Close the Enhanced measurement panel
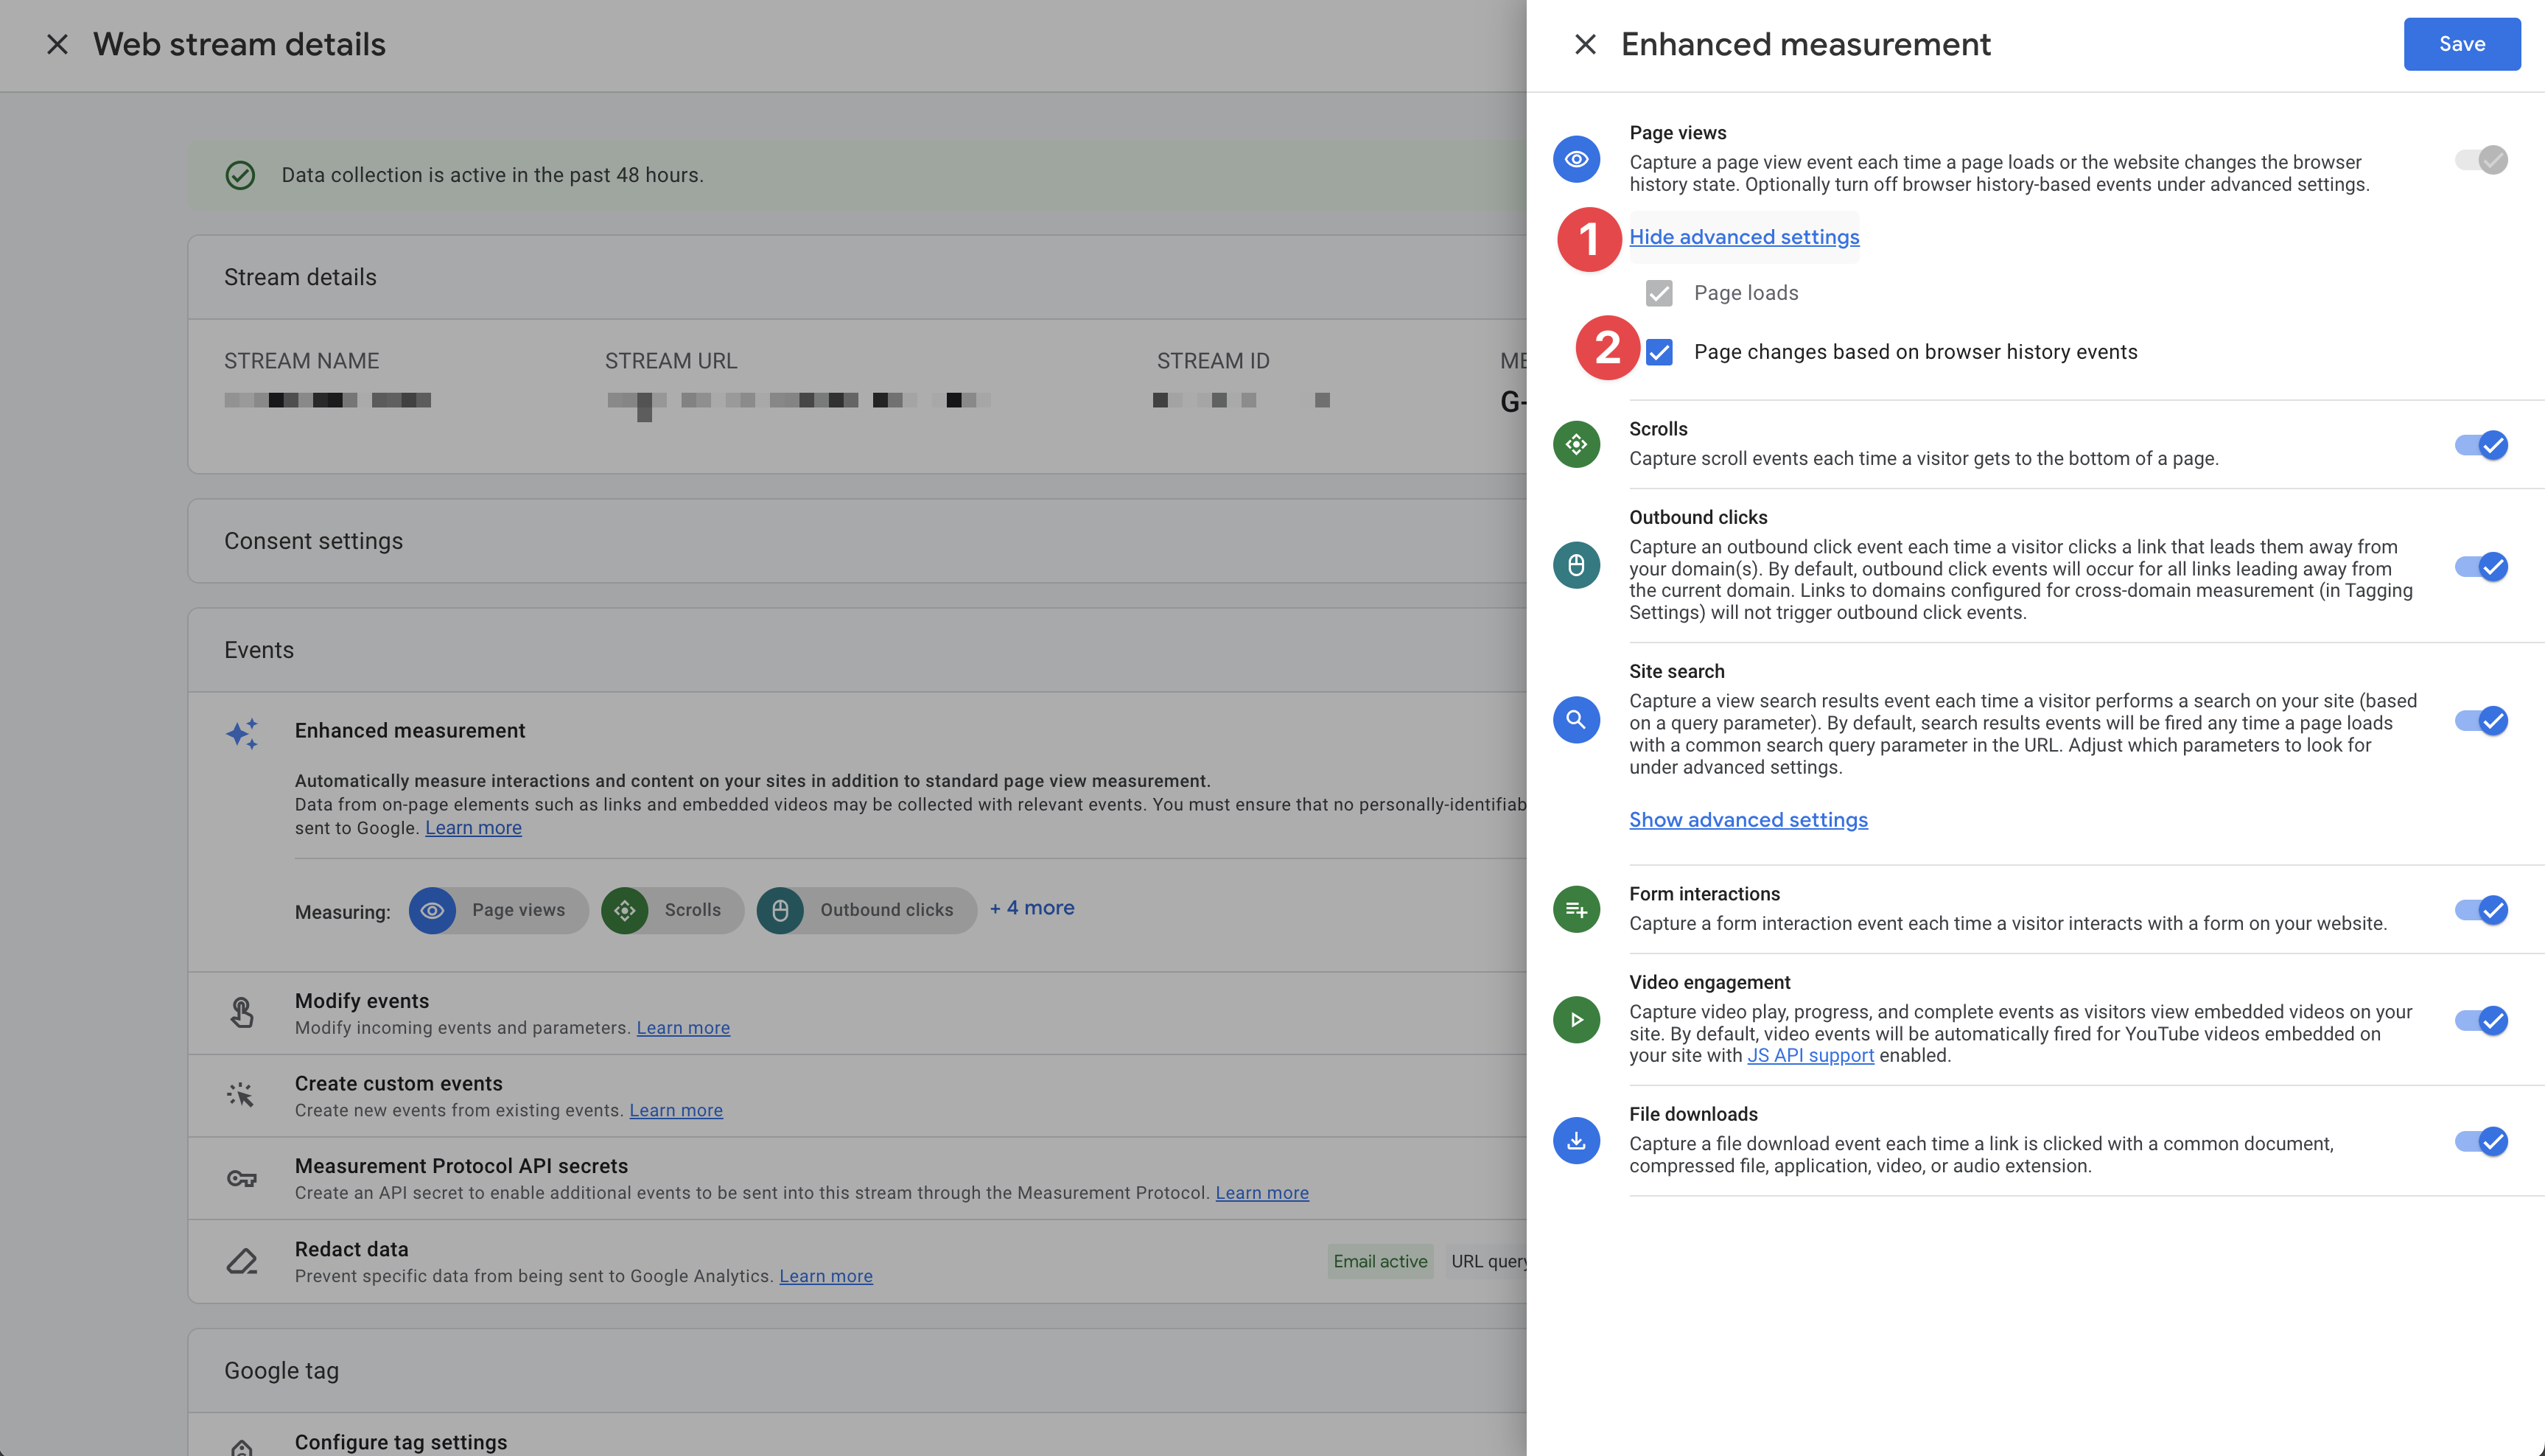 click(x=1585, y=44)
